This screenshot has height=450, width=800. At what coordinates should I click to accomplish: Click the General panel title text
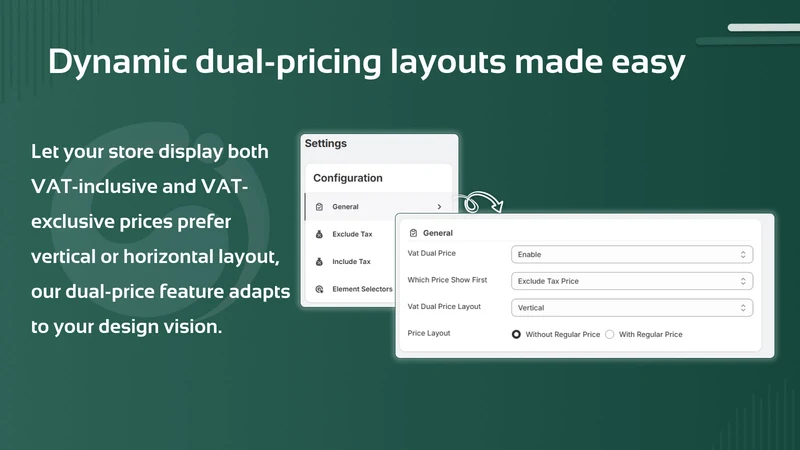click(x=438, y=233)
